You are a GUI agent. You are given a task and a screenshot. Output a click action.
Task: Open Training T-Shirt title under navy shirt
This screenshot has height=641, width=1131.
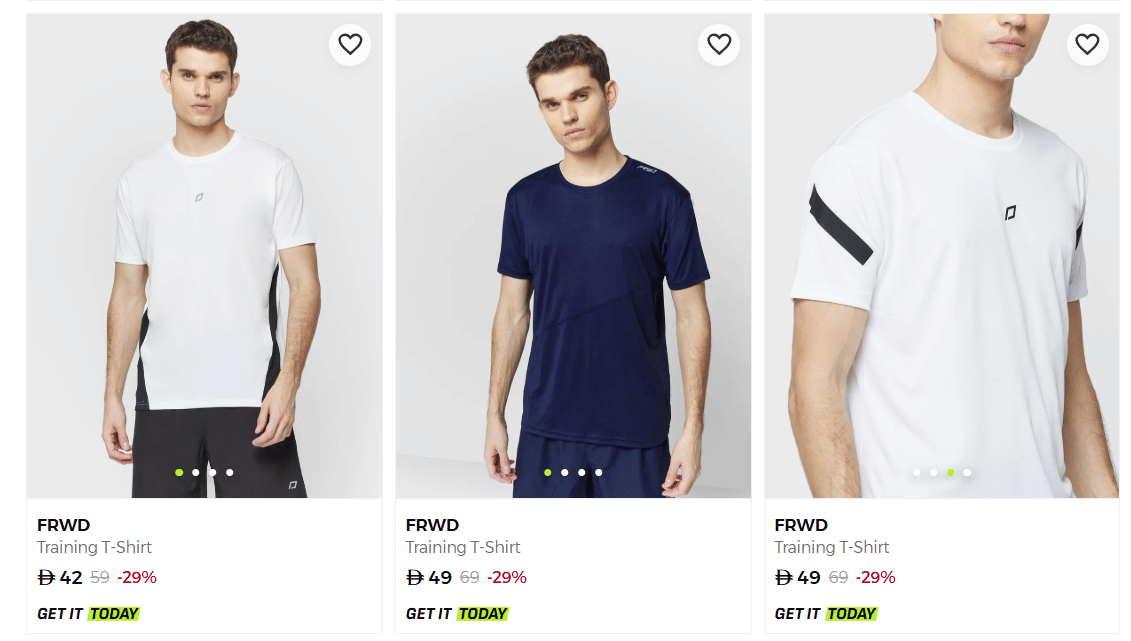[x=463, y=547]
